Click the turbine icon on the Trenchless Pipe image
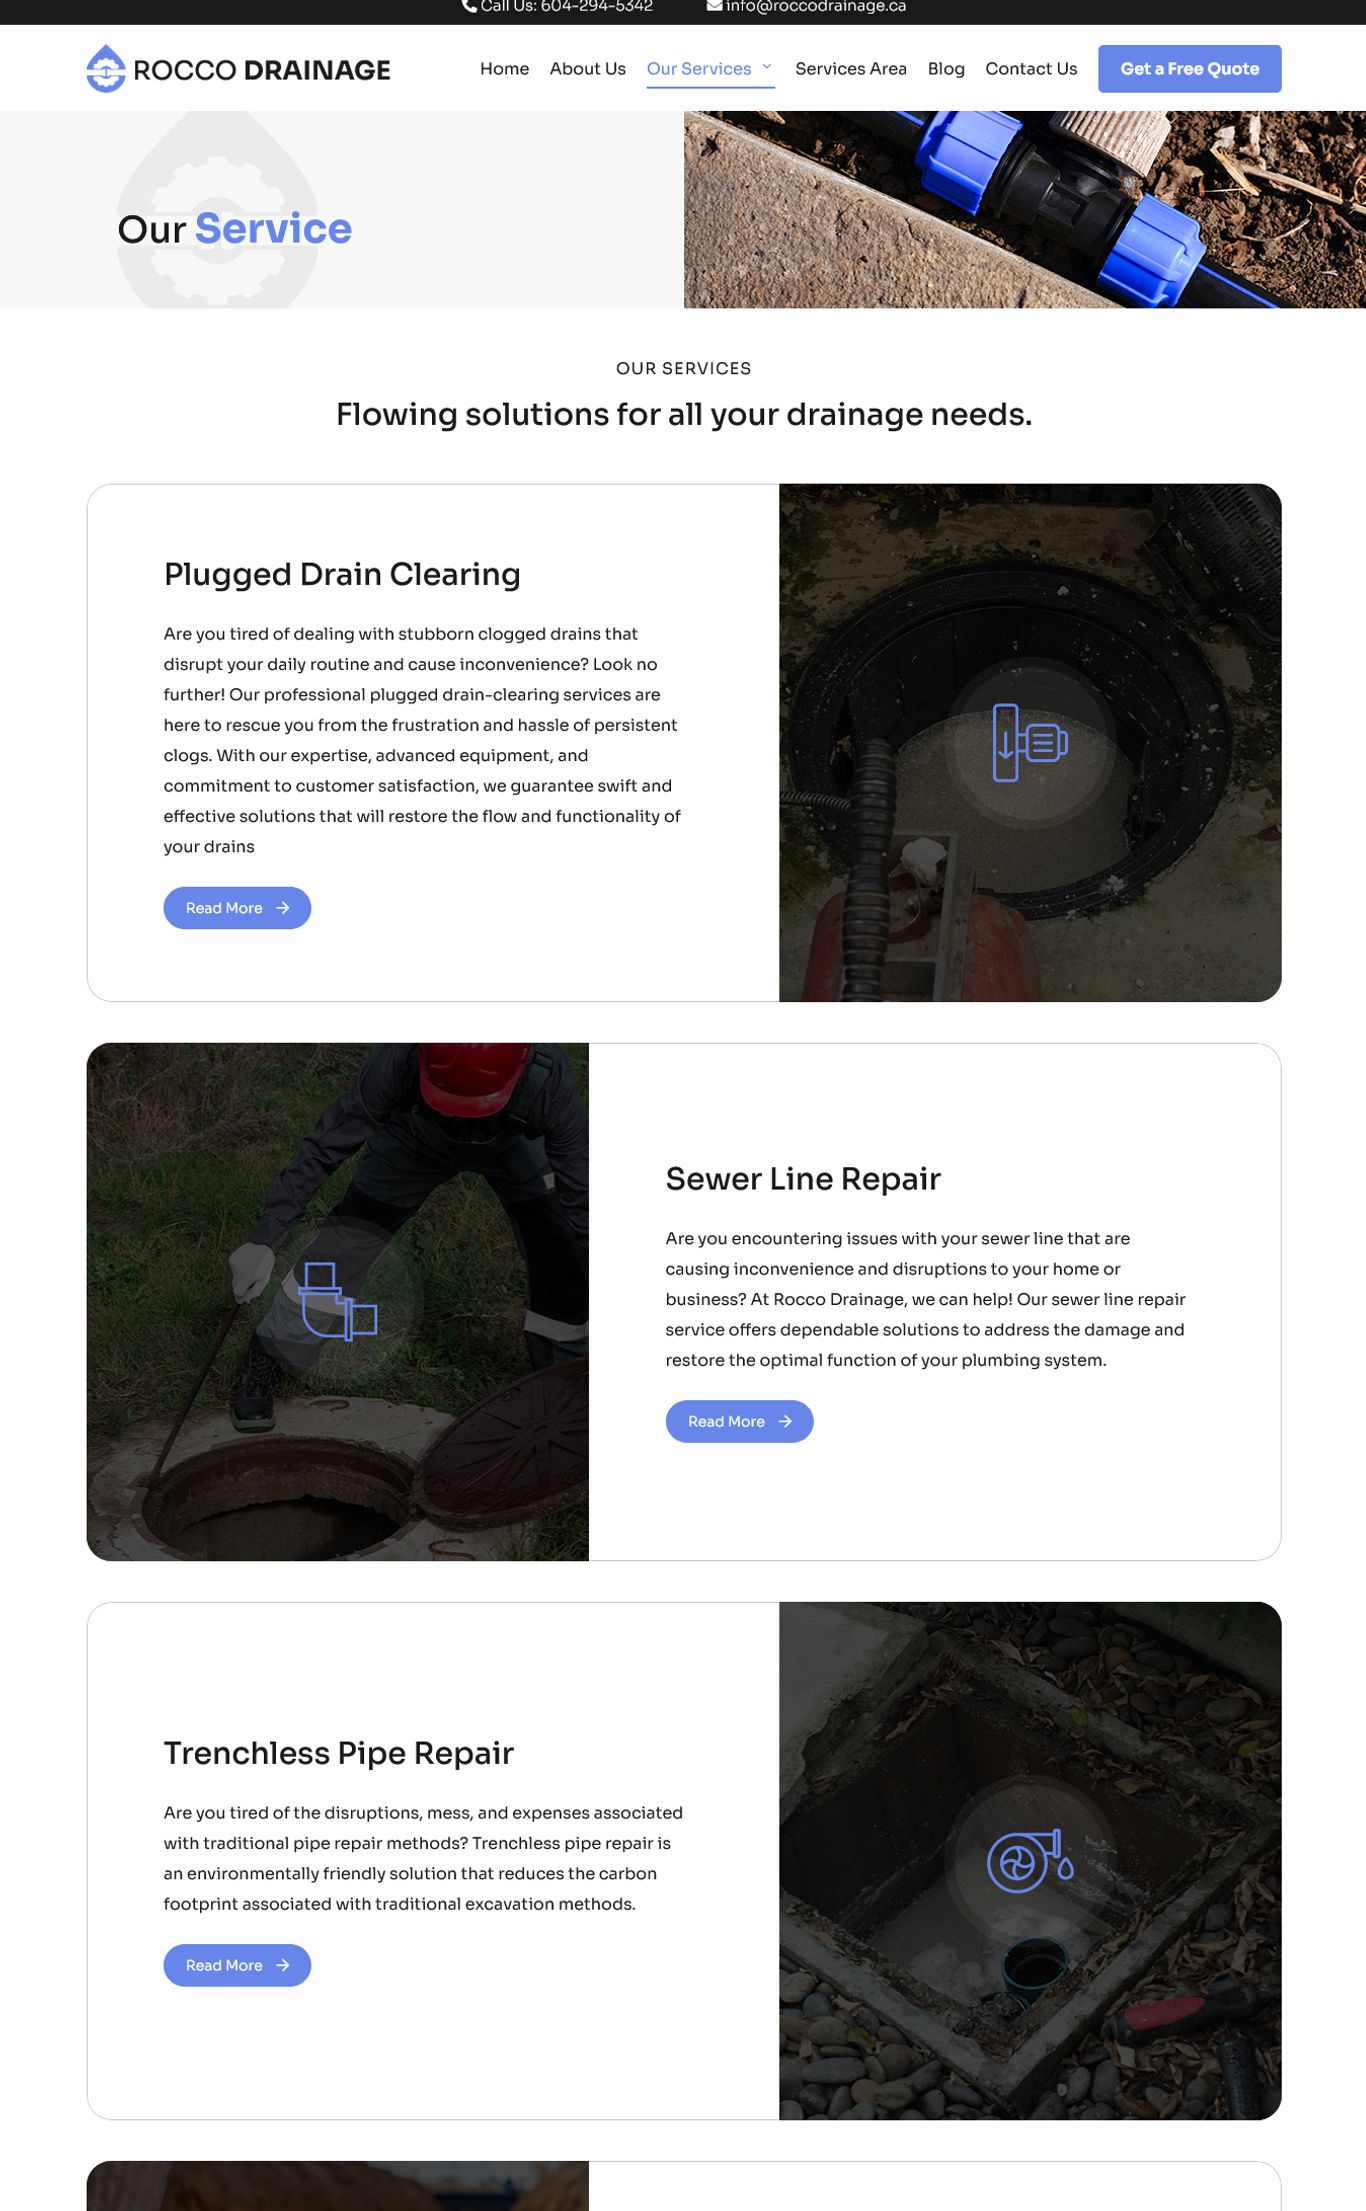 coord(1030,1861)
